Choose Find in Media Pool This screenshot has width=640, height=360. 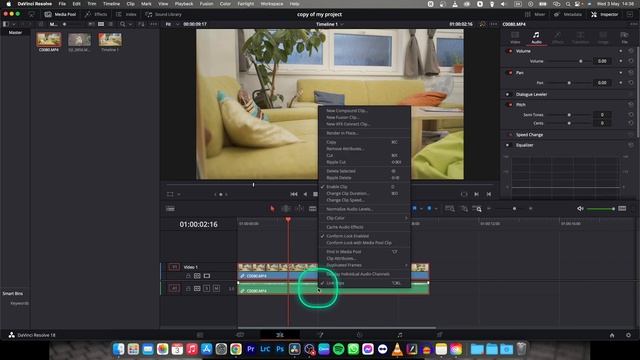(364, 252)
